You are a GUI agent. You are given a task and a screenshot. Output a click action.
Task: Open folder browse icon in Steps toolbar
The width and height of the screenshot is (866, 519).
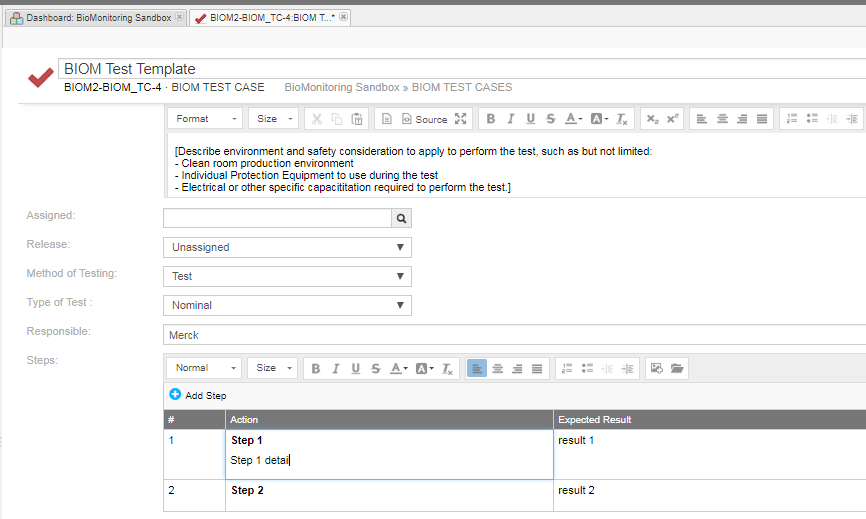pyautogui.click(x=677, y=368)
